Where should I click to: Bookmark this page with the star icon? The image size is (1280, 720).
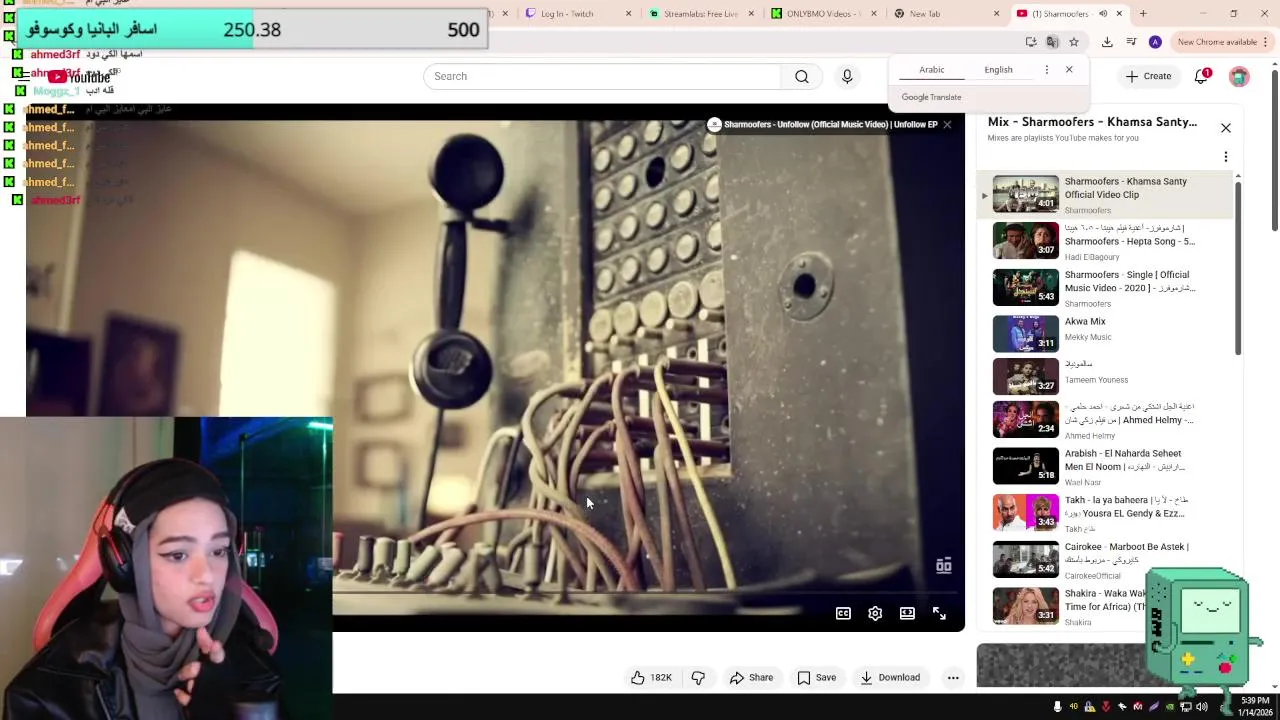[x=1074, y=42]
